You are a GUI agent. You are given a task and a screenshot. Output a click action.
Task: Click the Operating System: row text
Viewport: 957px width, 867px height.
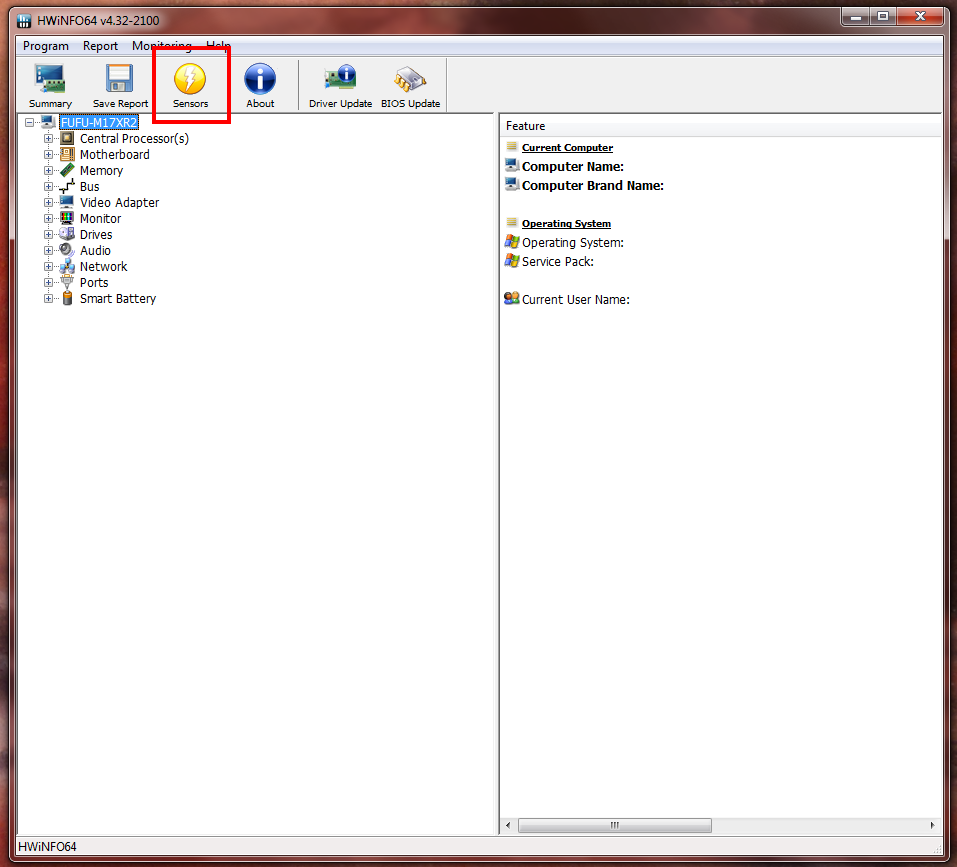[572, 242]
